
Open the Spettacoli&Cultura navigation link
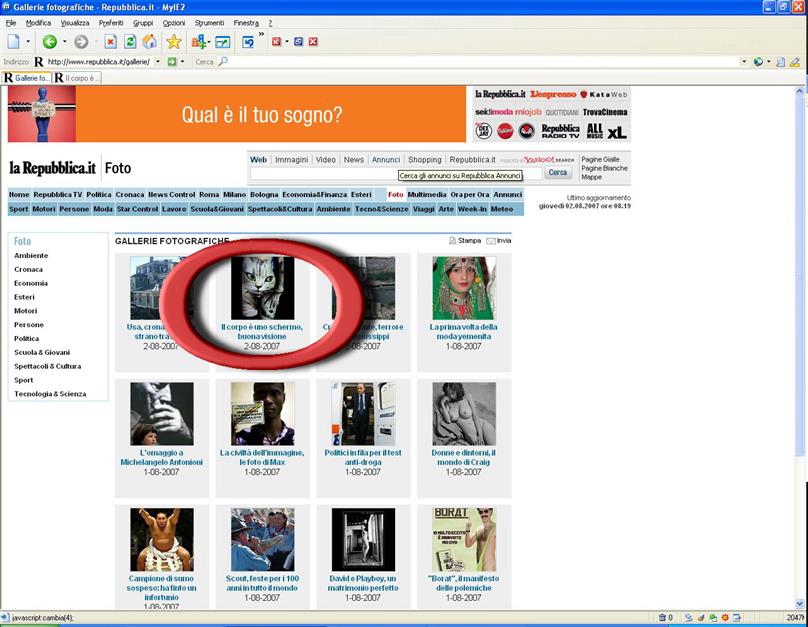(280, 209)
